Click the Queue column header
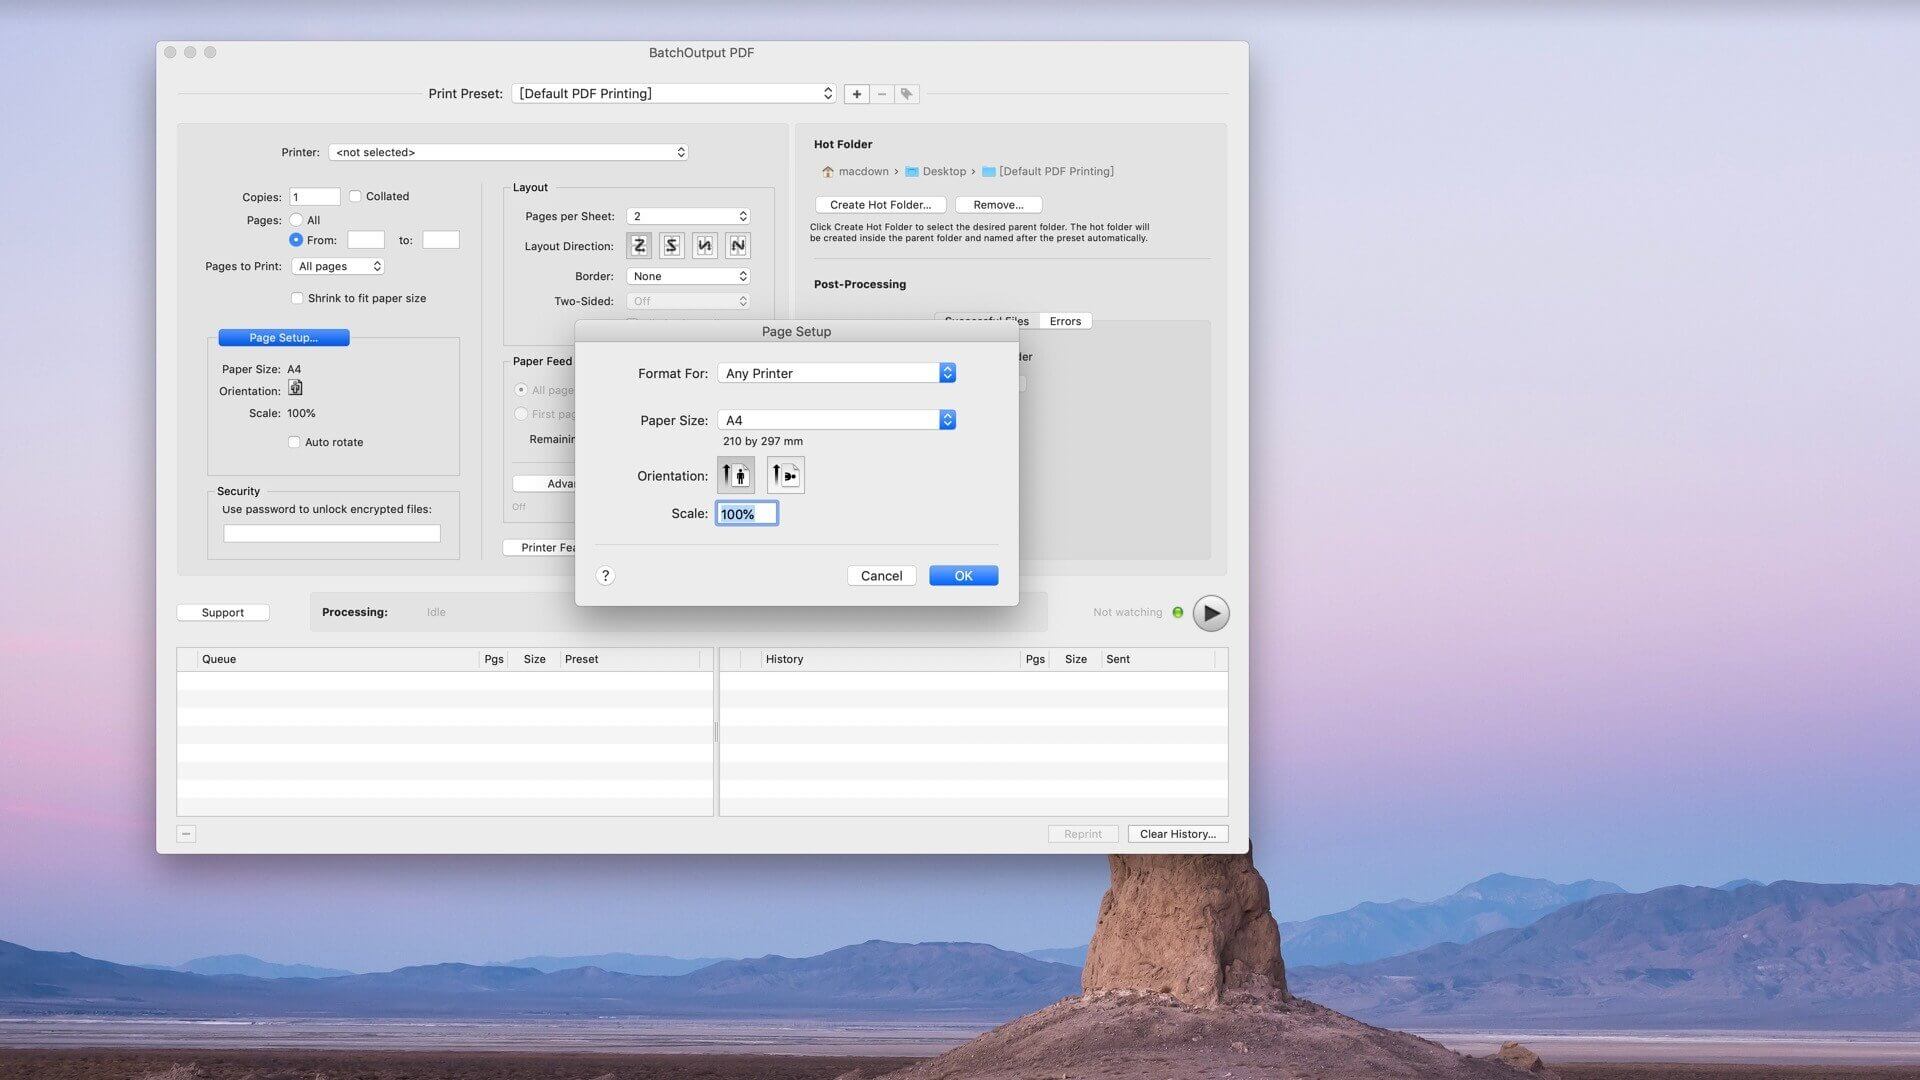The width and height of the screenshot is (1920, 1080). (x=338, y=659)
